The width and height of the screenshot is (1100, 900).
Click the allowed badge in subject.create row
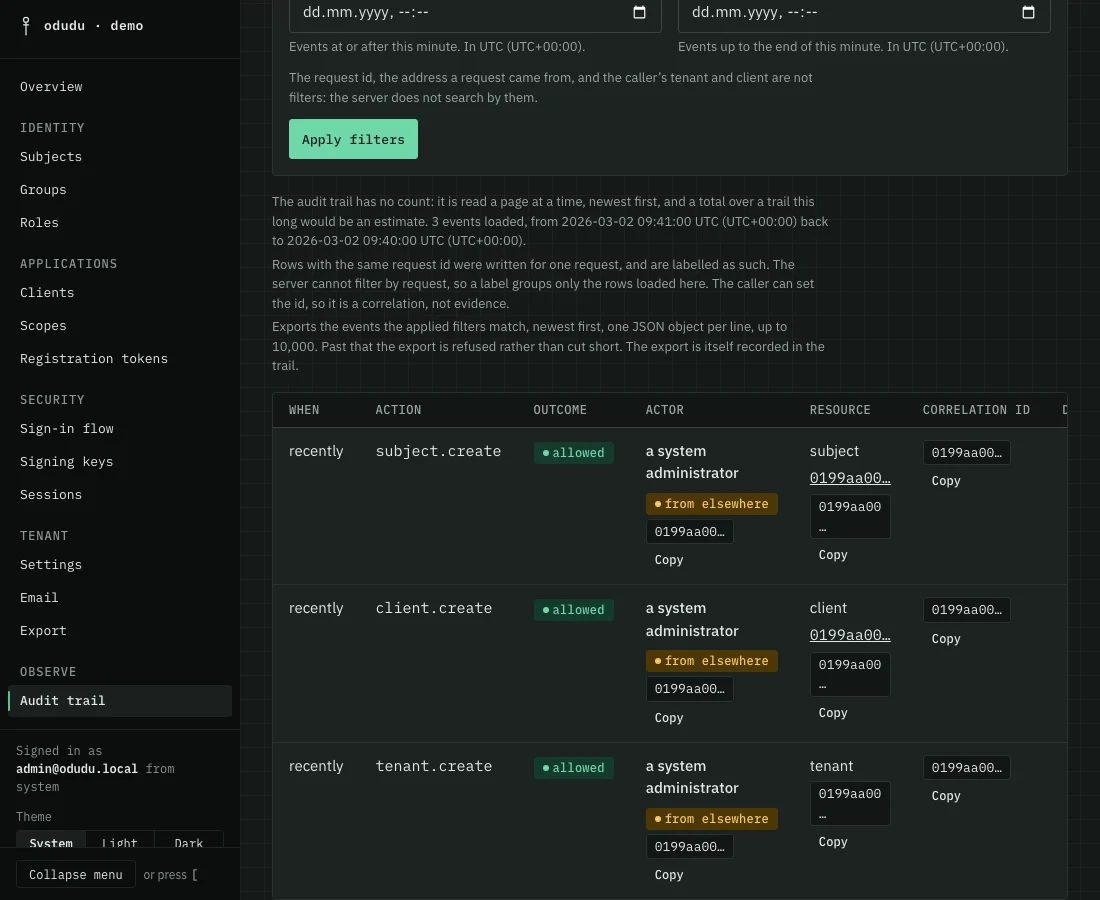pyautogui.click(x=573, y=452)
